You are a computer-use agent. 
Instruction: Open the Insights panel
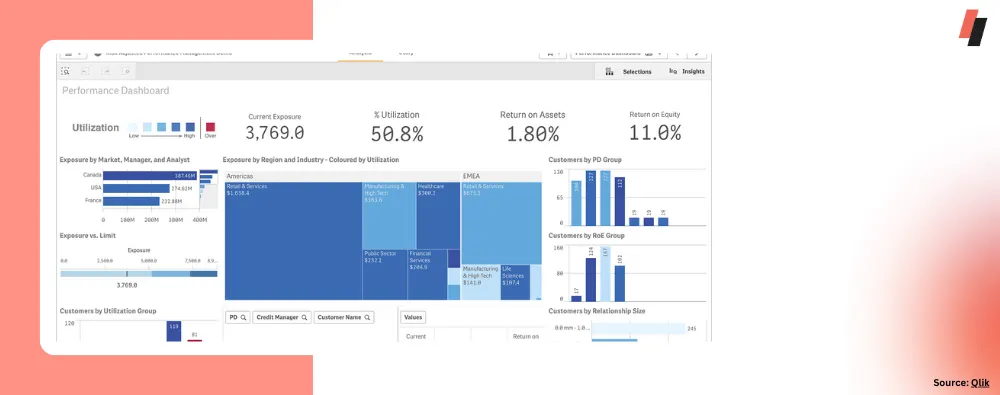687,71
